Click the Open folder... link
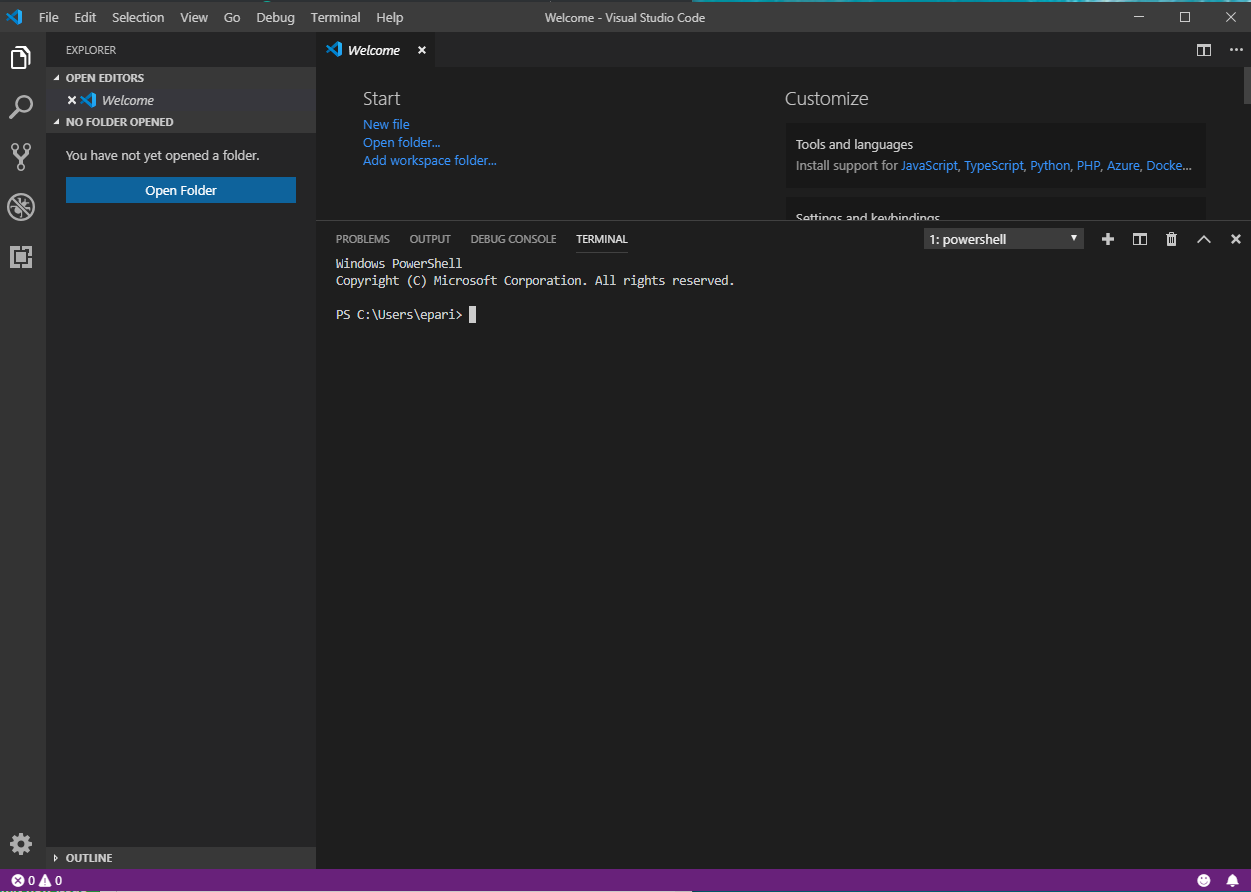Image resolution: width=1251 pixels, height=892 pixels. [x=401, y=142]
